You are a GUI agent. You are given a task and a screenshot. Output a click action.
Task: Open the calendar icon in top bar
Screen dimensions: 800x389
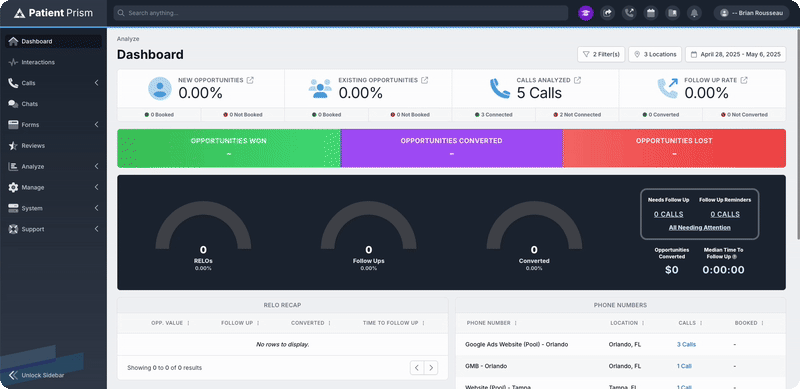[651, 13]
